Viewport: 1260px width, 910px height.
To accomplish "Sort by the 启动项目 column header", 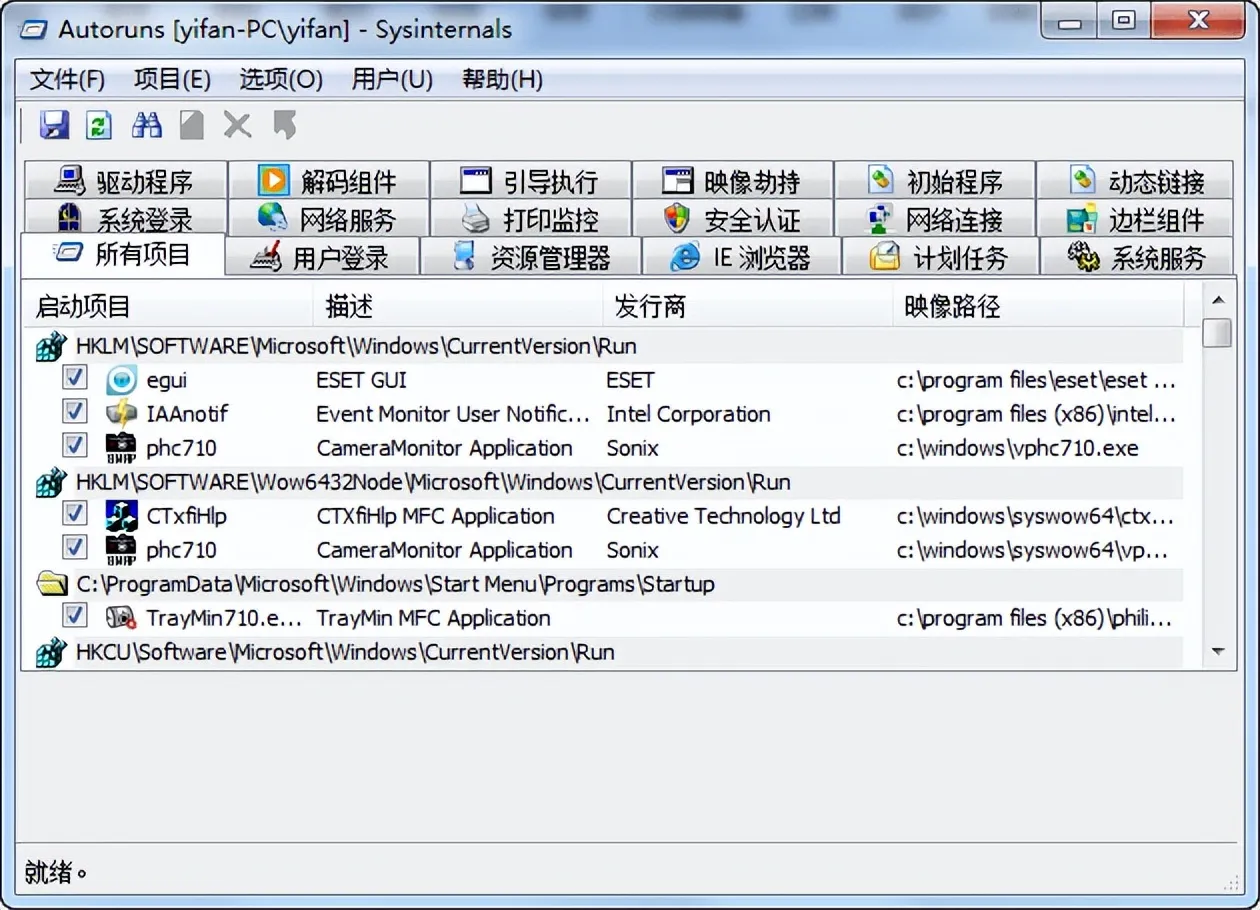I will click(x=168, y=306).
